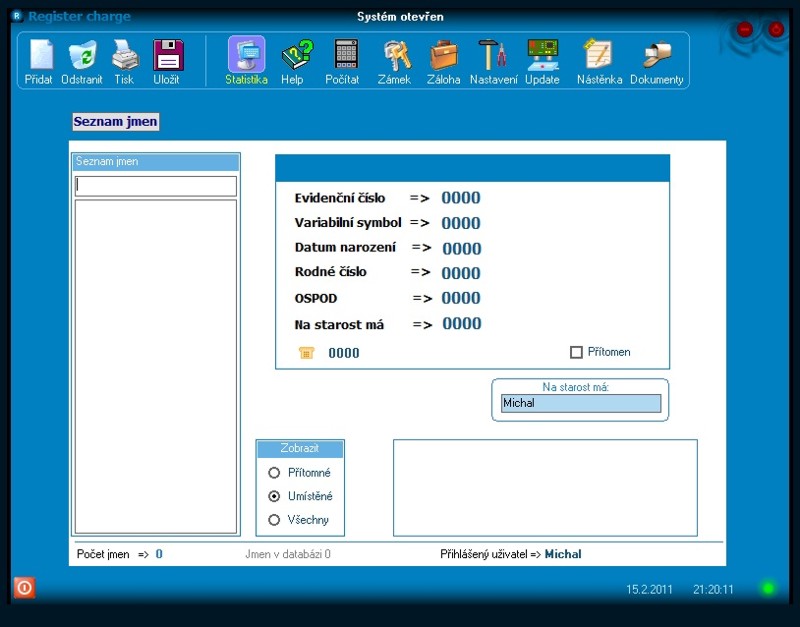Click the red minimize button at top right
Image resolution: width=800 pixels, height=627 pixels.
(x=745, y=29)
